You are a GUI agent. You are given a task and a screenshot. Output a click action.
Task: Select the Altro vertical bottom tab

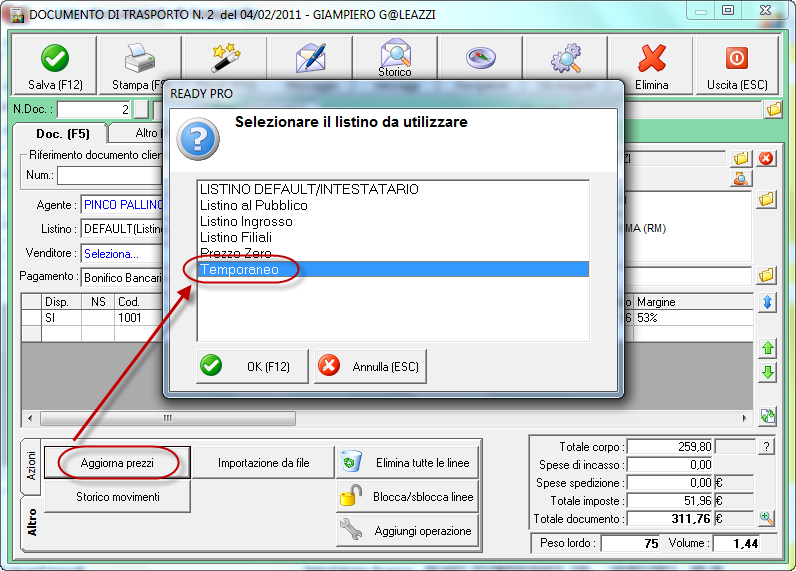click(x=31, y=522)
